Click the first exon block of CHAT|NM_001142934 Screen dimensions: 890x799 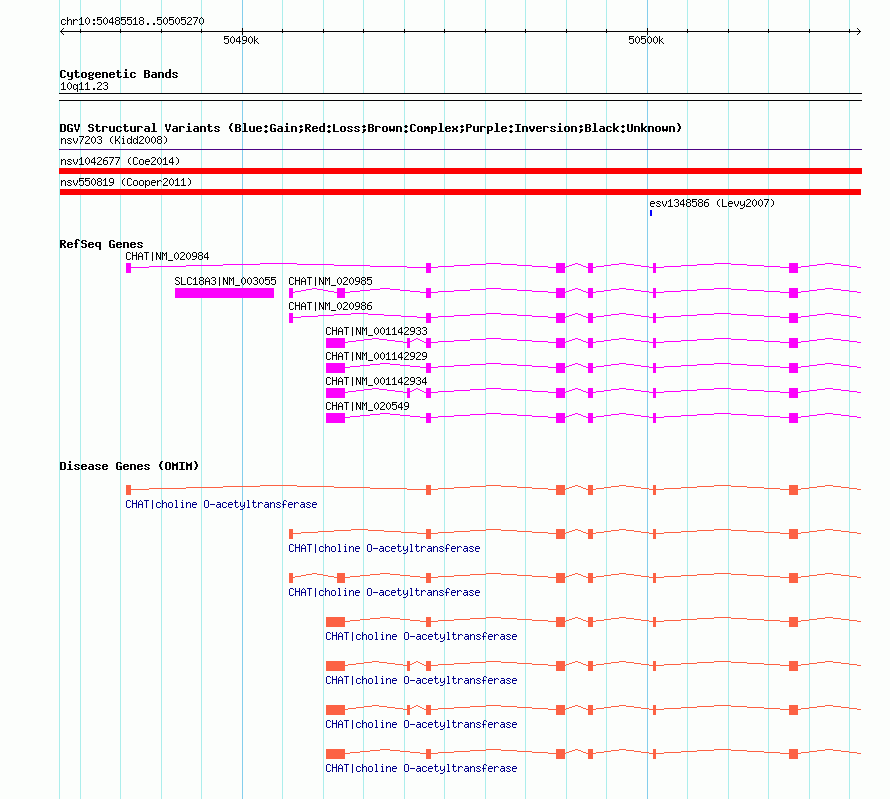tap(335, 393)
